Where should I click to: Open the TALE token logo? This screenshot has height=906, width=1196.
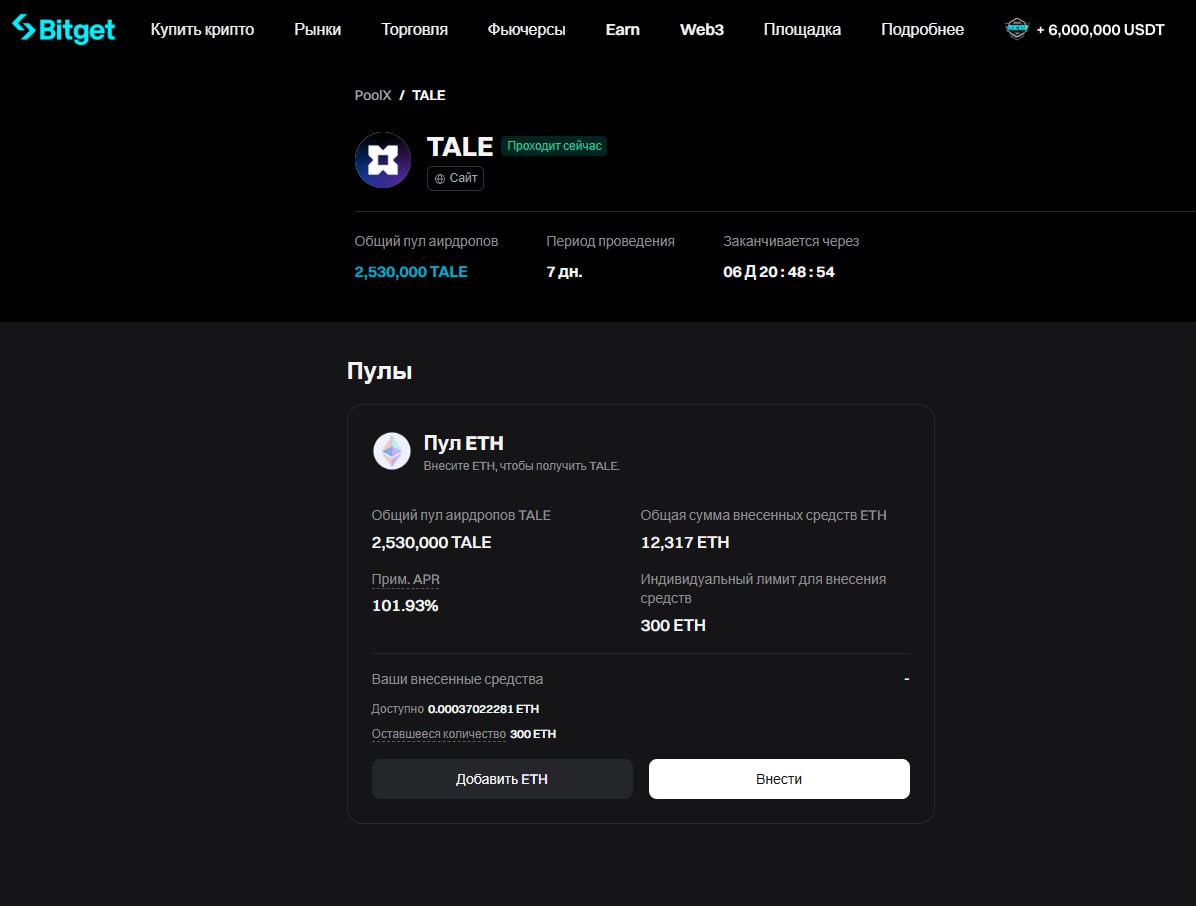tap(383, 160)
